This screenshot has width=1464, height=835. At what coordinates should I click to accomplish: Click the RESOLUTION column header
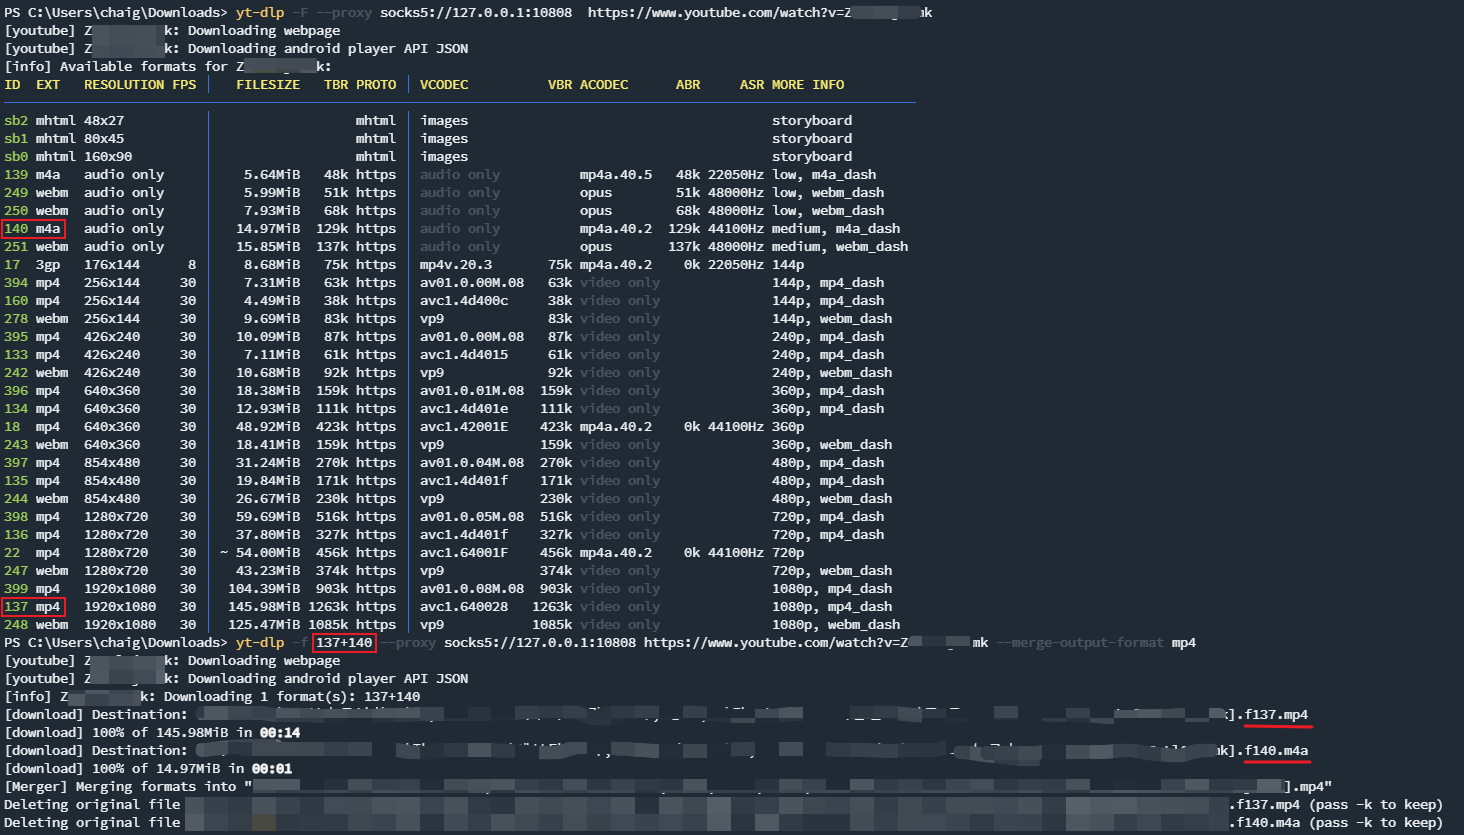coord(124,85)
